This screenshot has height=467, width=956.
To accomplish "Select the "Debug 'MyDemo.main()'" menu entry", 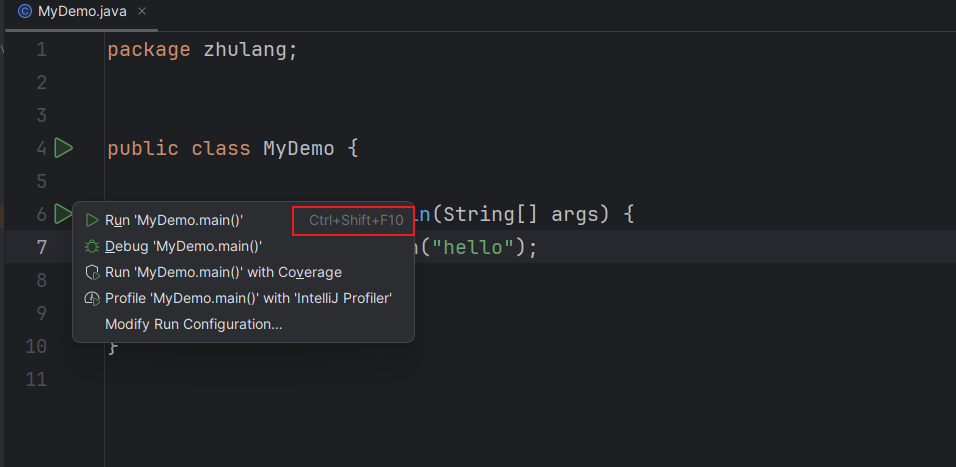I will click(183, 246).
